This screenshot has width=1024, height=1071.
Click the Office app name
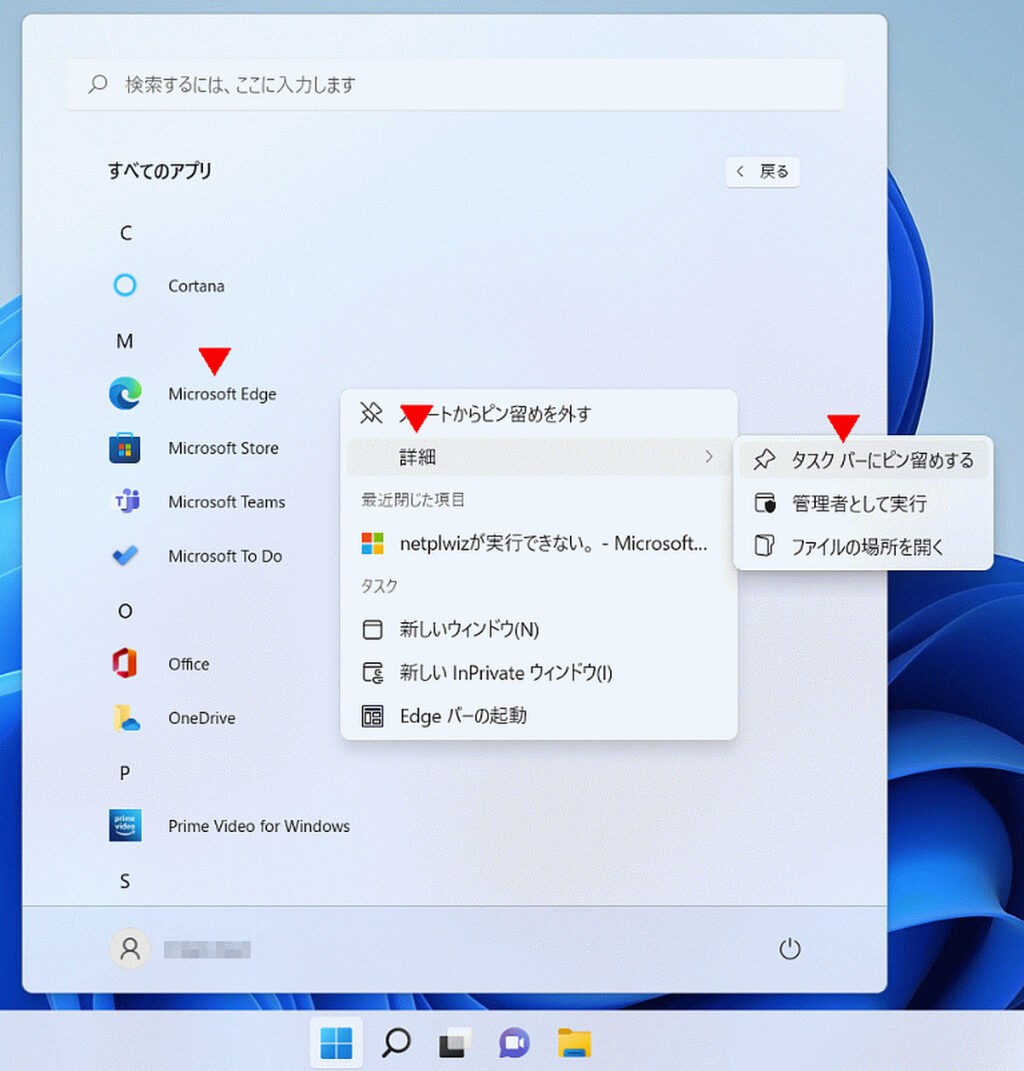tap(189, 663)
